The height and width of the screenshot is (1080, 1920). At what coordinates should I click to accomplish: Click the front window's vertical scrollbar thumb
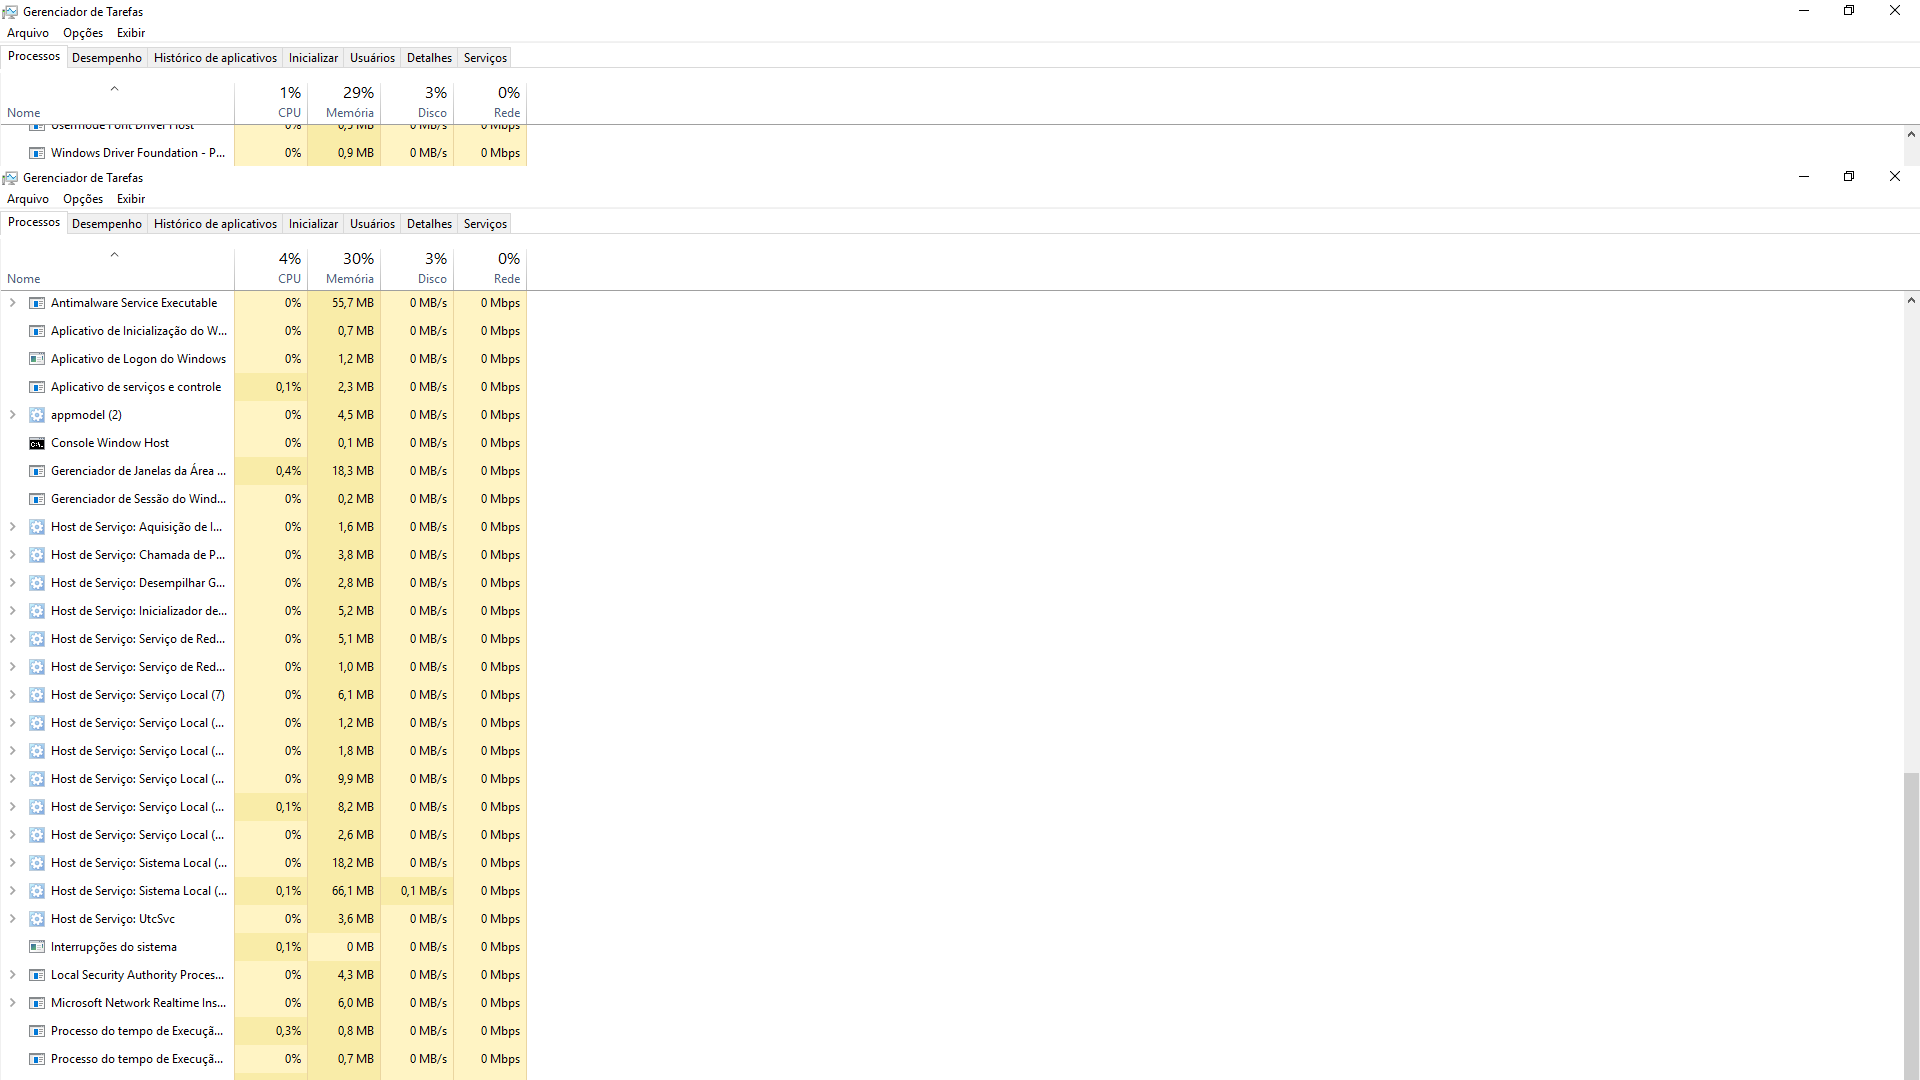tap(1911, 925)
